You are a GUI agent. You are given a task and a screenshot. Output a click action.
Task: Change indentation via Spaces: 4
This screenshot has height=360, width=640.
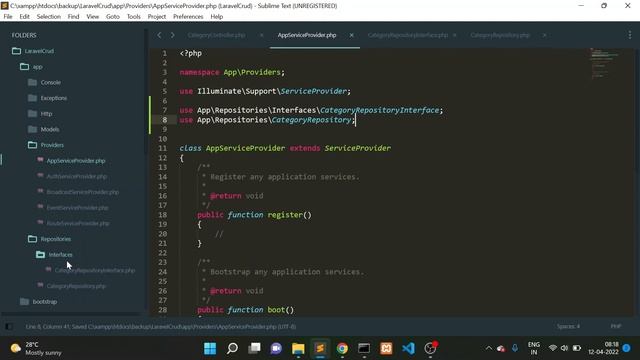568,326
